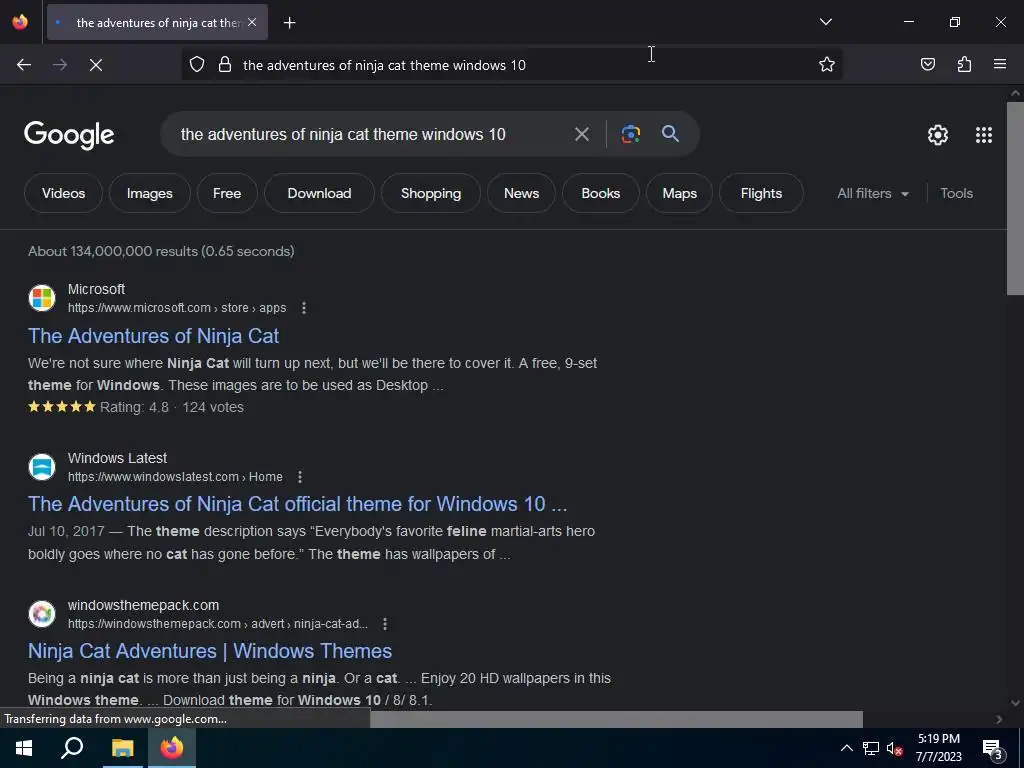The width and height of the screenshot is (1024, 768).
Task: Click the Firefox View icon
Action: pos(20,22)
